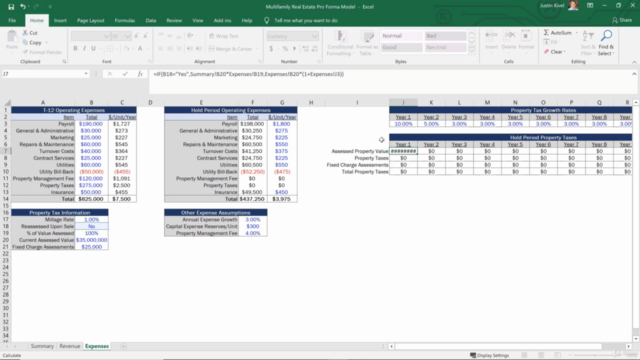The width and height of the screenshot is (640, 360).
Task: Click the formula Enter checkmark
Action: click(125, 74)
